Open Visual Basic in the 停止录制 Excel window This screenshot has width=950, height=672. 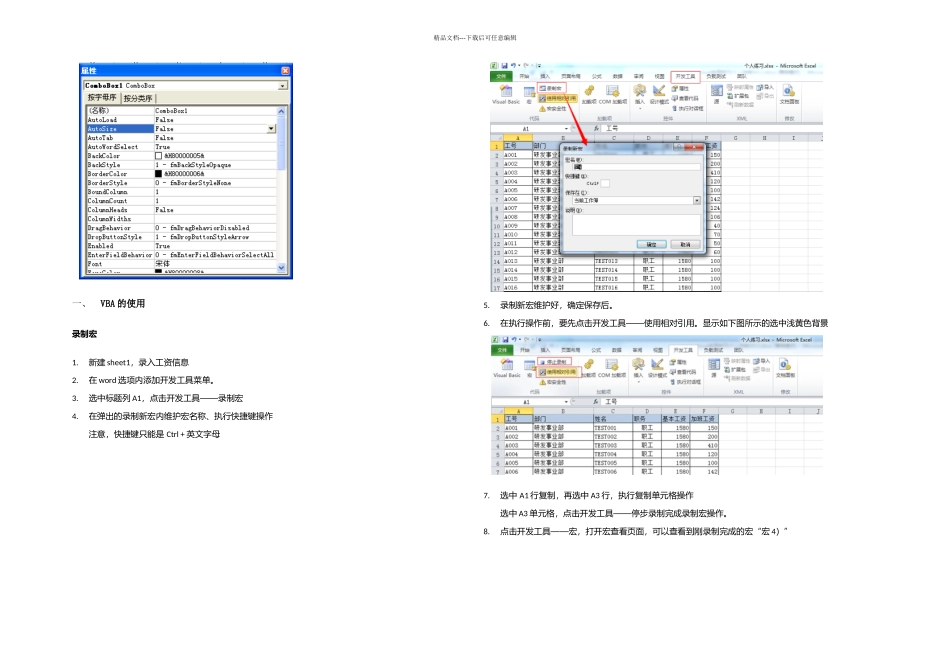507,368
